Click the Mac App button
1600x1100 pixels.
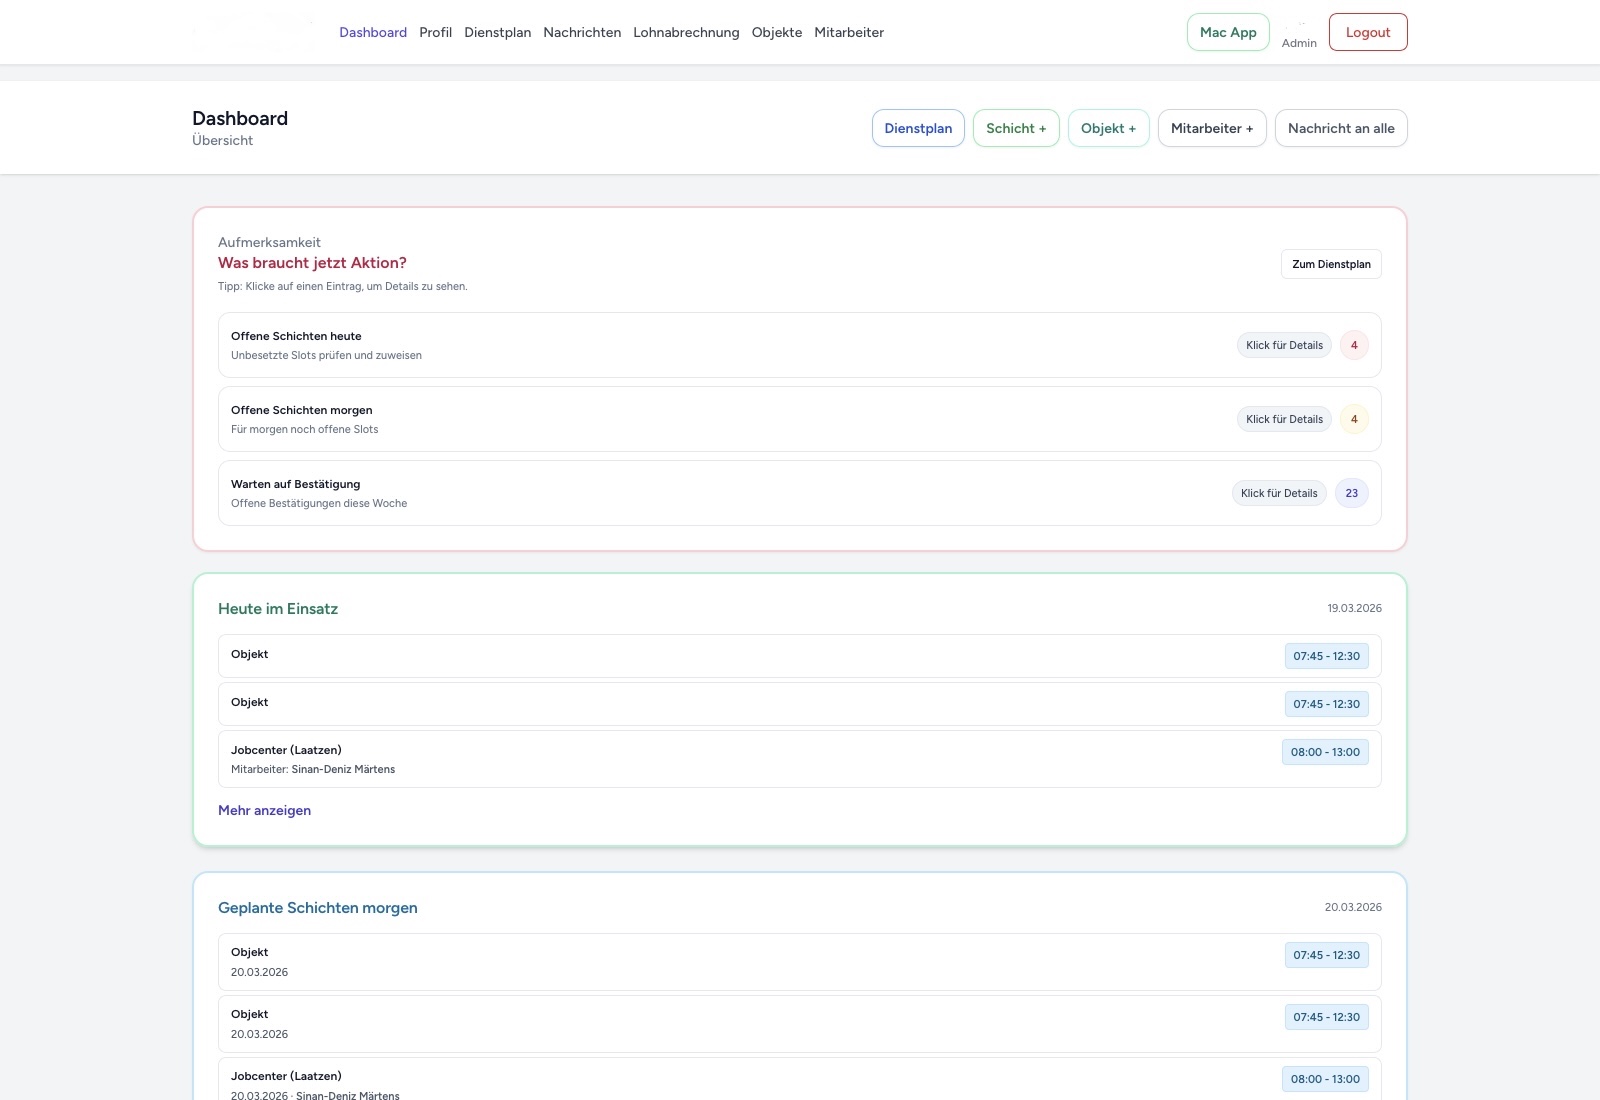point(1227,32)
